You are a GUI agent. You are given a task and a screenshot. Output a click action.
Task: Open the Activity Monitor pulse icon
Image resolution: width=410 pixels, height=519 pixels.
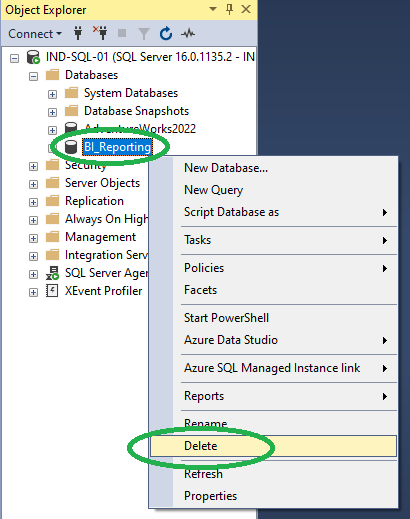click(188, 33)
